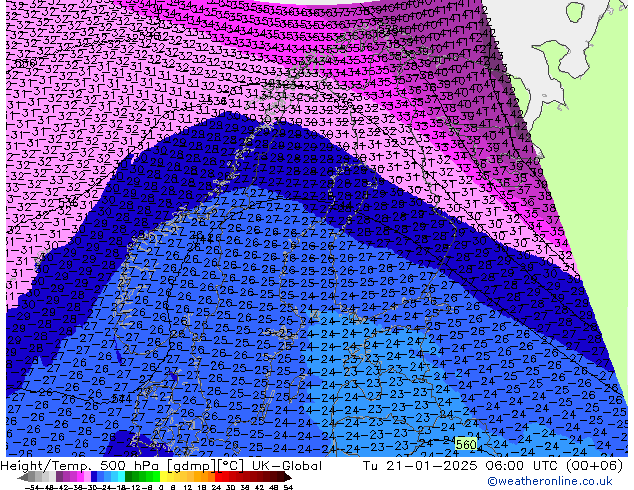Click the Height/Temp. 500 hPa map title
634x490 pixels.
point(161,466)
